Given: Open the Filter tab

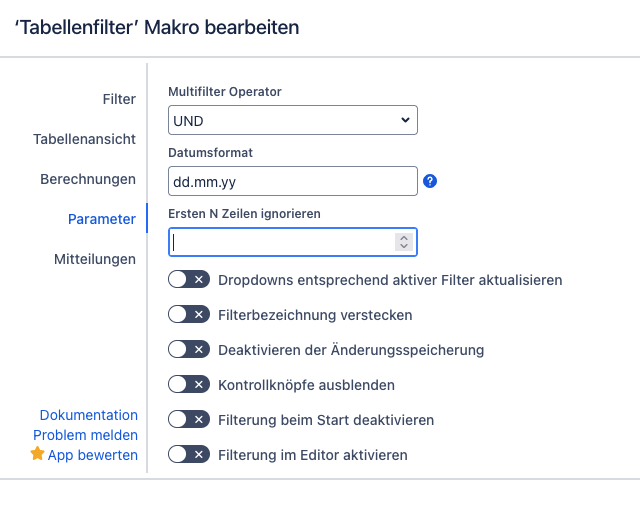Looking at the screenshot, I should tap(119, 99).
